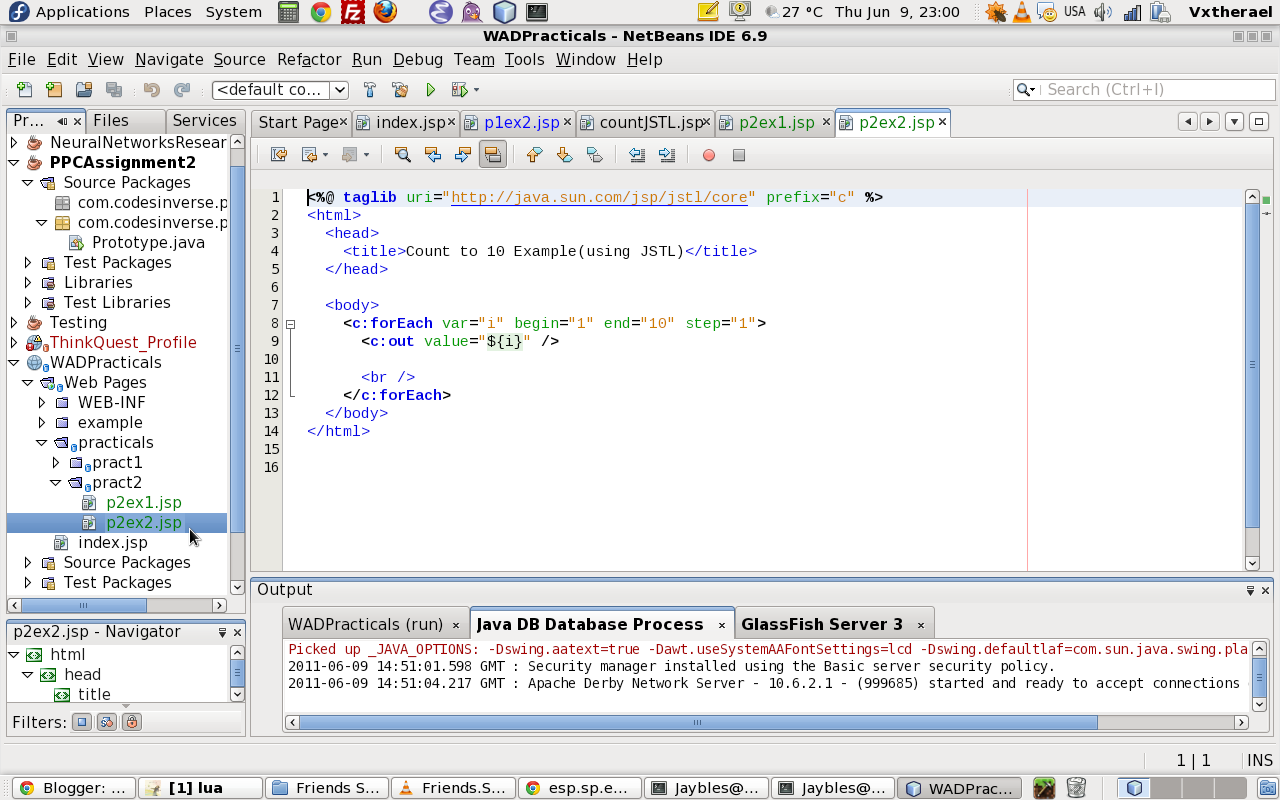Click the New File toolbar icon
The image size is (1280, 800).
pyautogui.click(x=24, y=89)
